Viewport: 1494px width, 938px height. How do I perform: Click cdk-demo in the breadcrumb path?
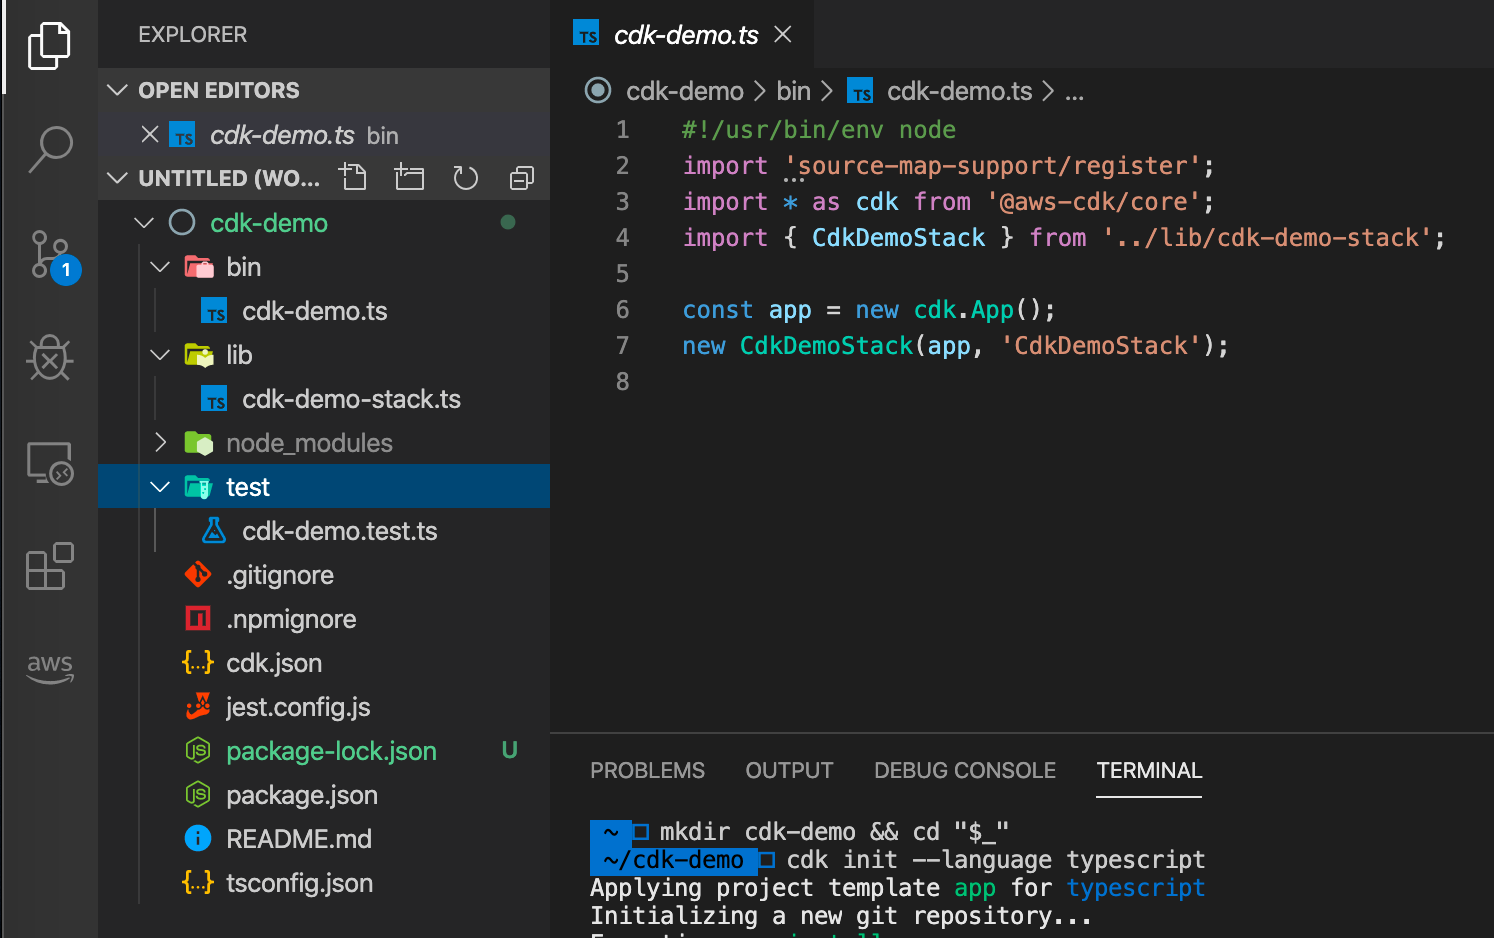point(685,91)
